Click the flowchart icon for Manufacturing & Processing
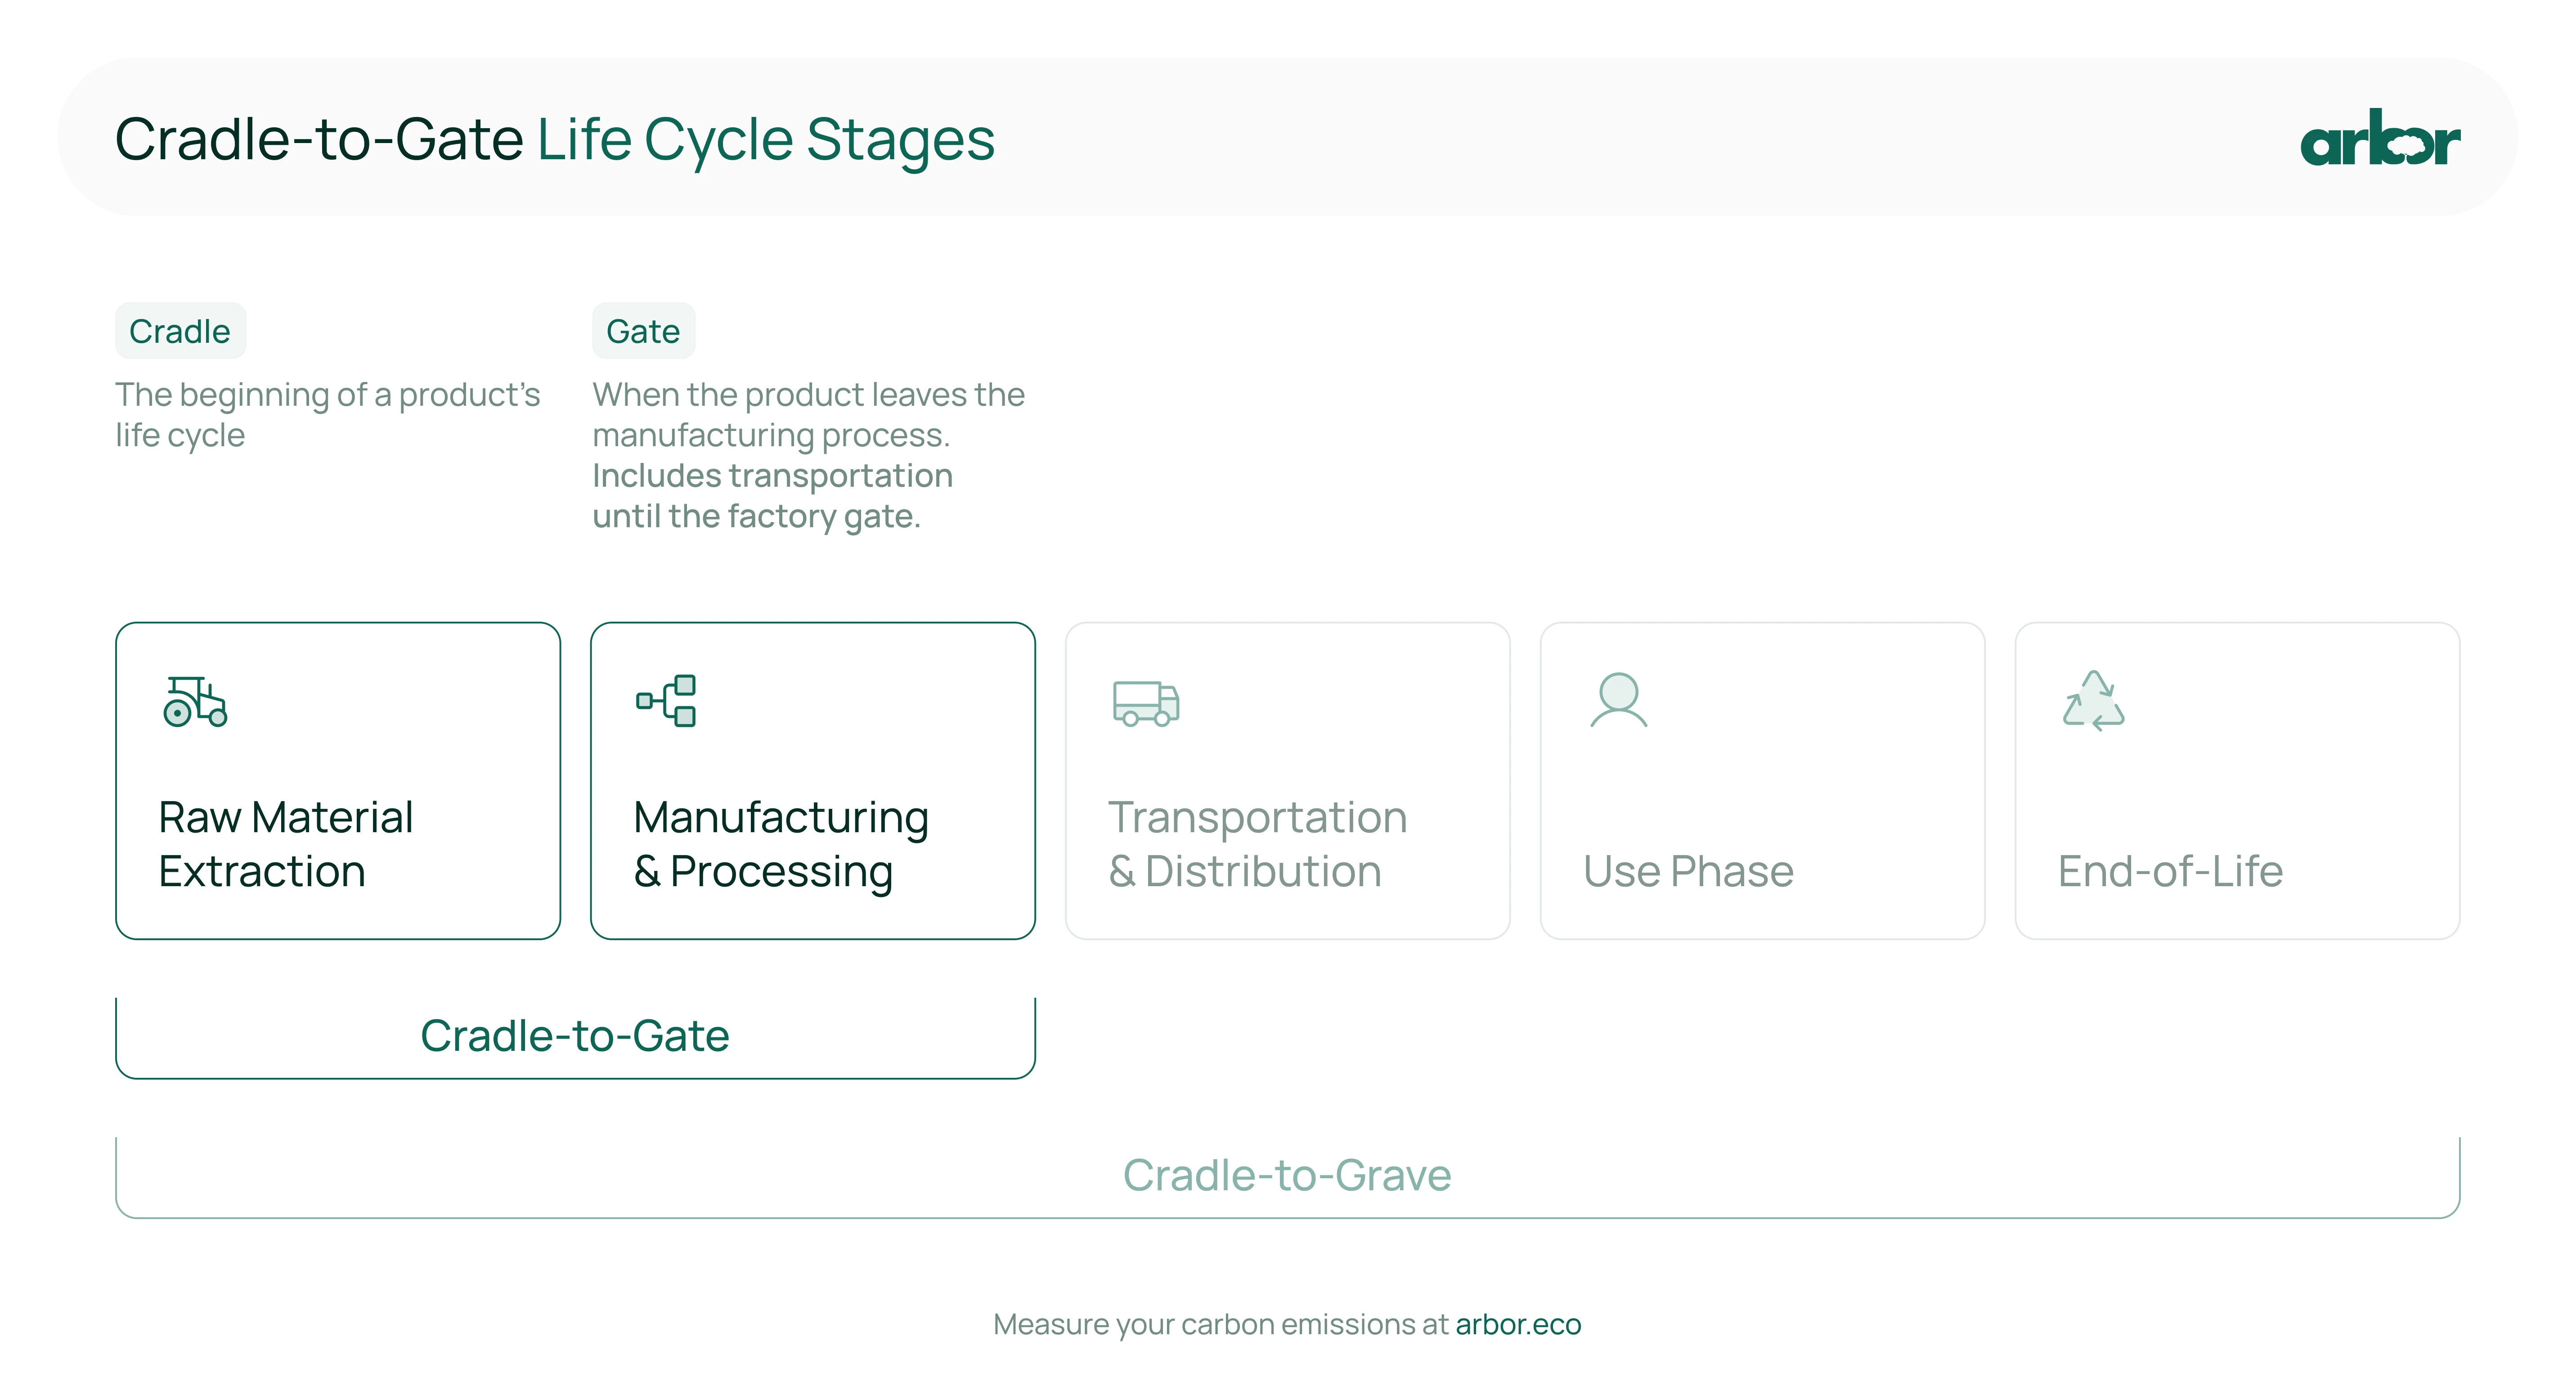Viewport: 2576px width, 1399px height. point(666,700)
